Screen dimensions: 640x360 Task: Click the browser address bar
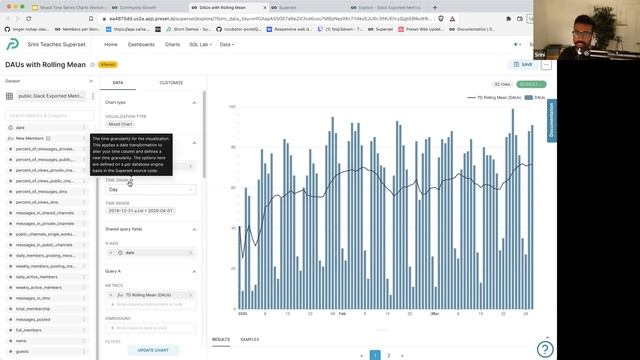click(x=267, y=19)
